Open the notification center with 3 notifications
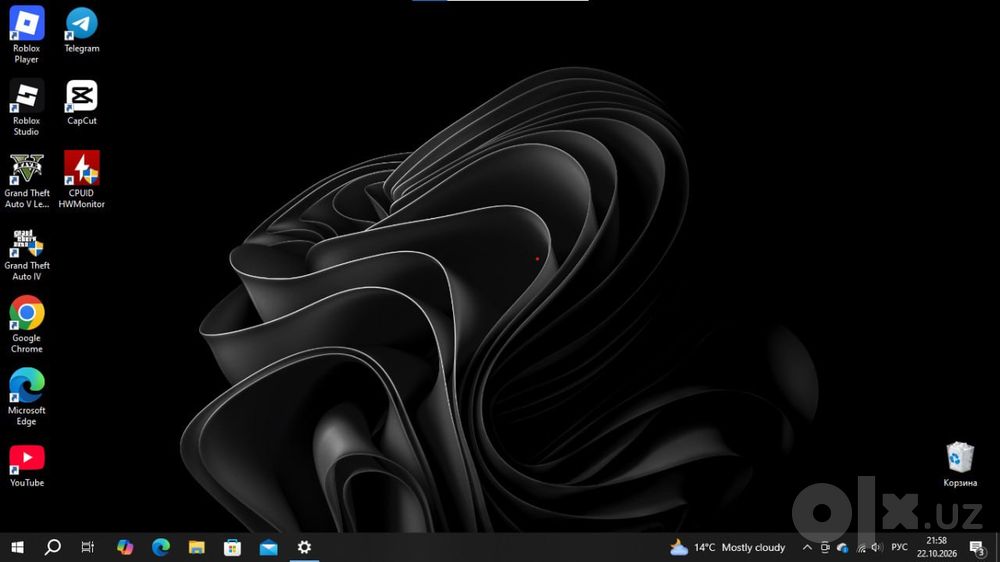1000x562 pixels. [977, 547]
